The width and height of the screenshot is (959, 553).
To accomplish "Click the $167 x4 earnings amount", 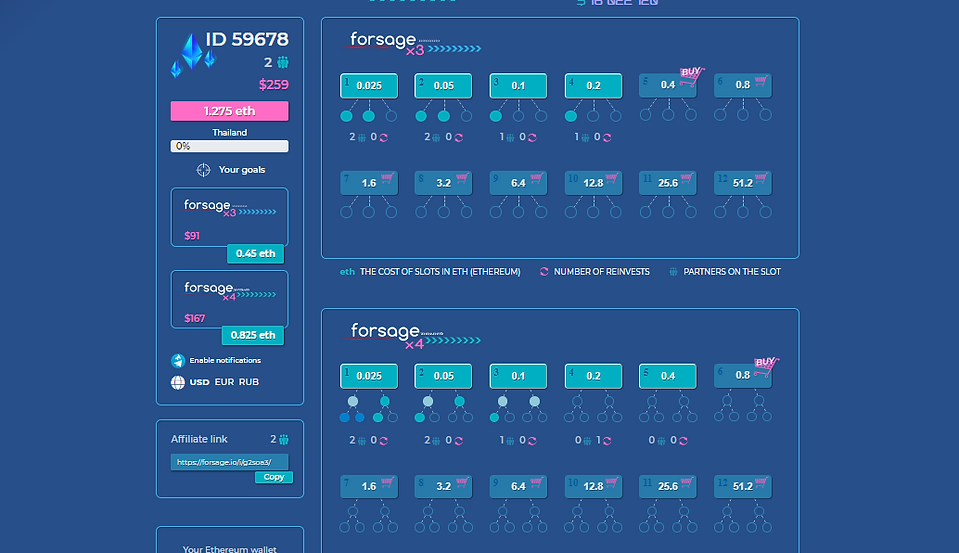I will click(194, 318).
